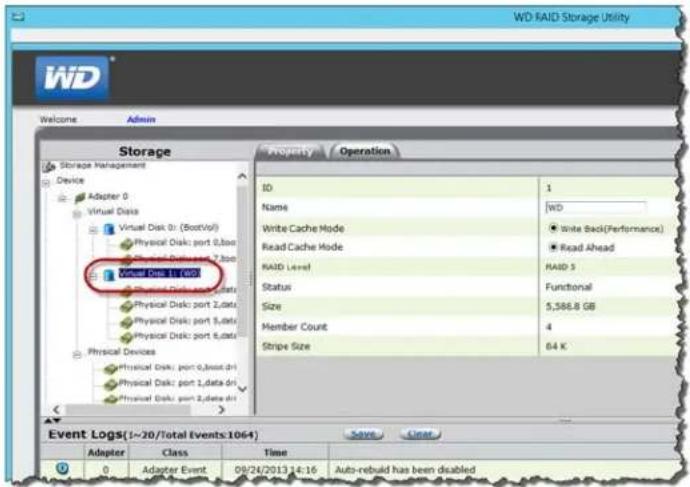This screenshot has height=487, width=690.
Task: Collapse the Physical Devices node
Action: (x=77, y=354)
